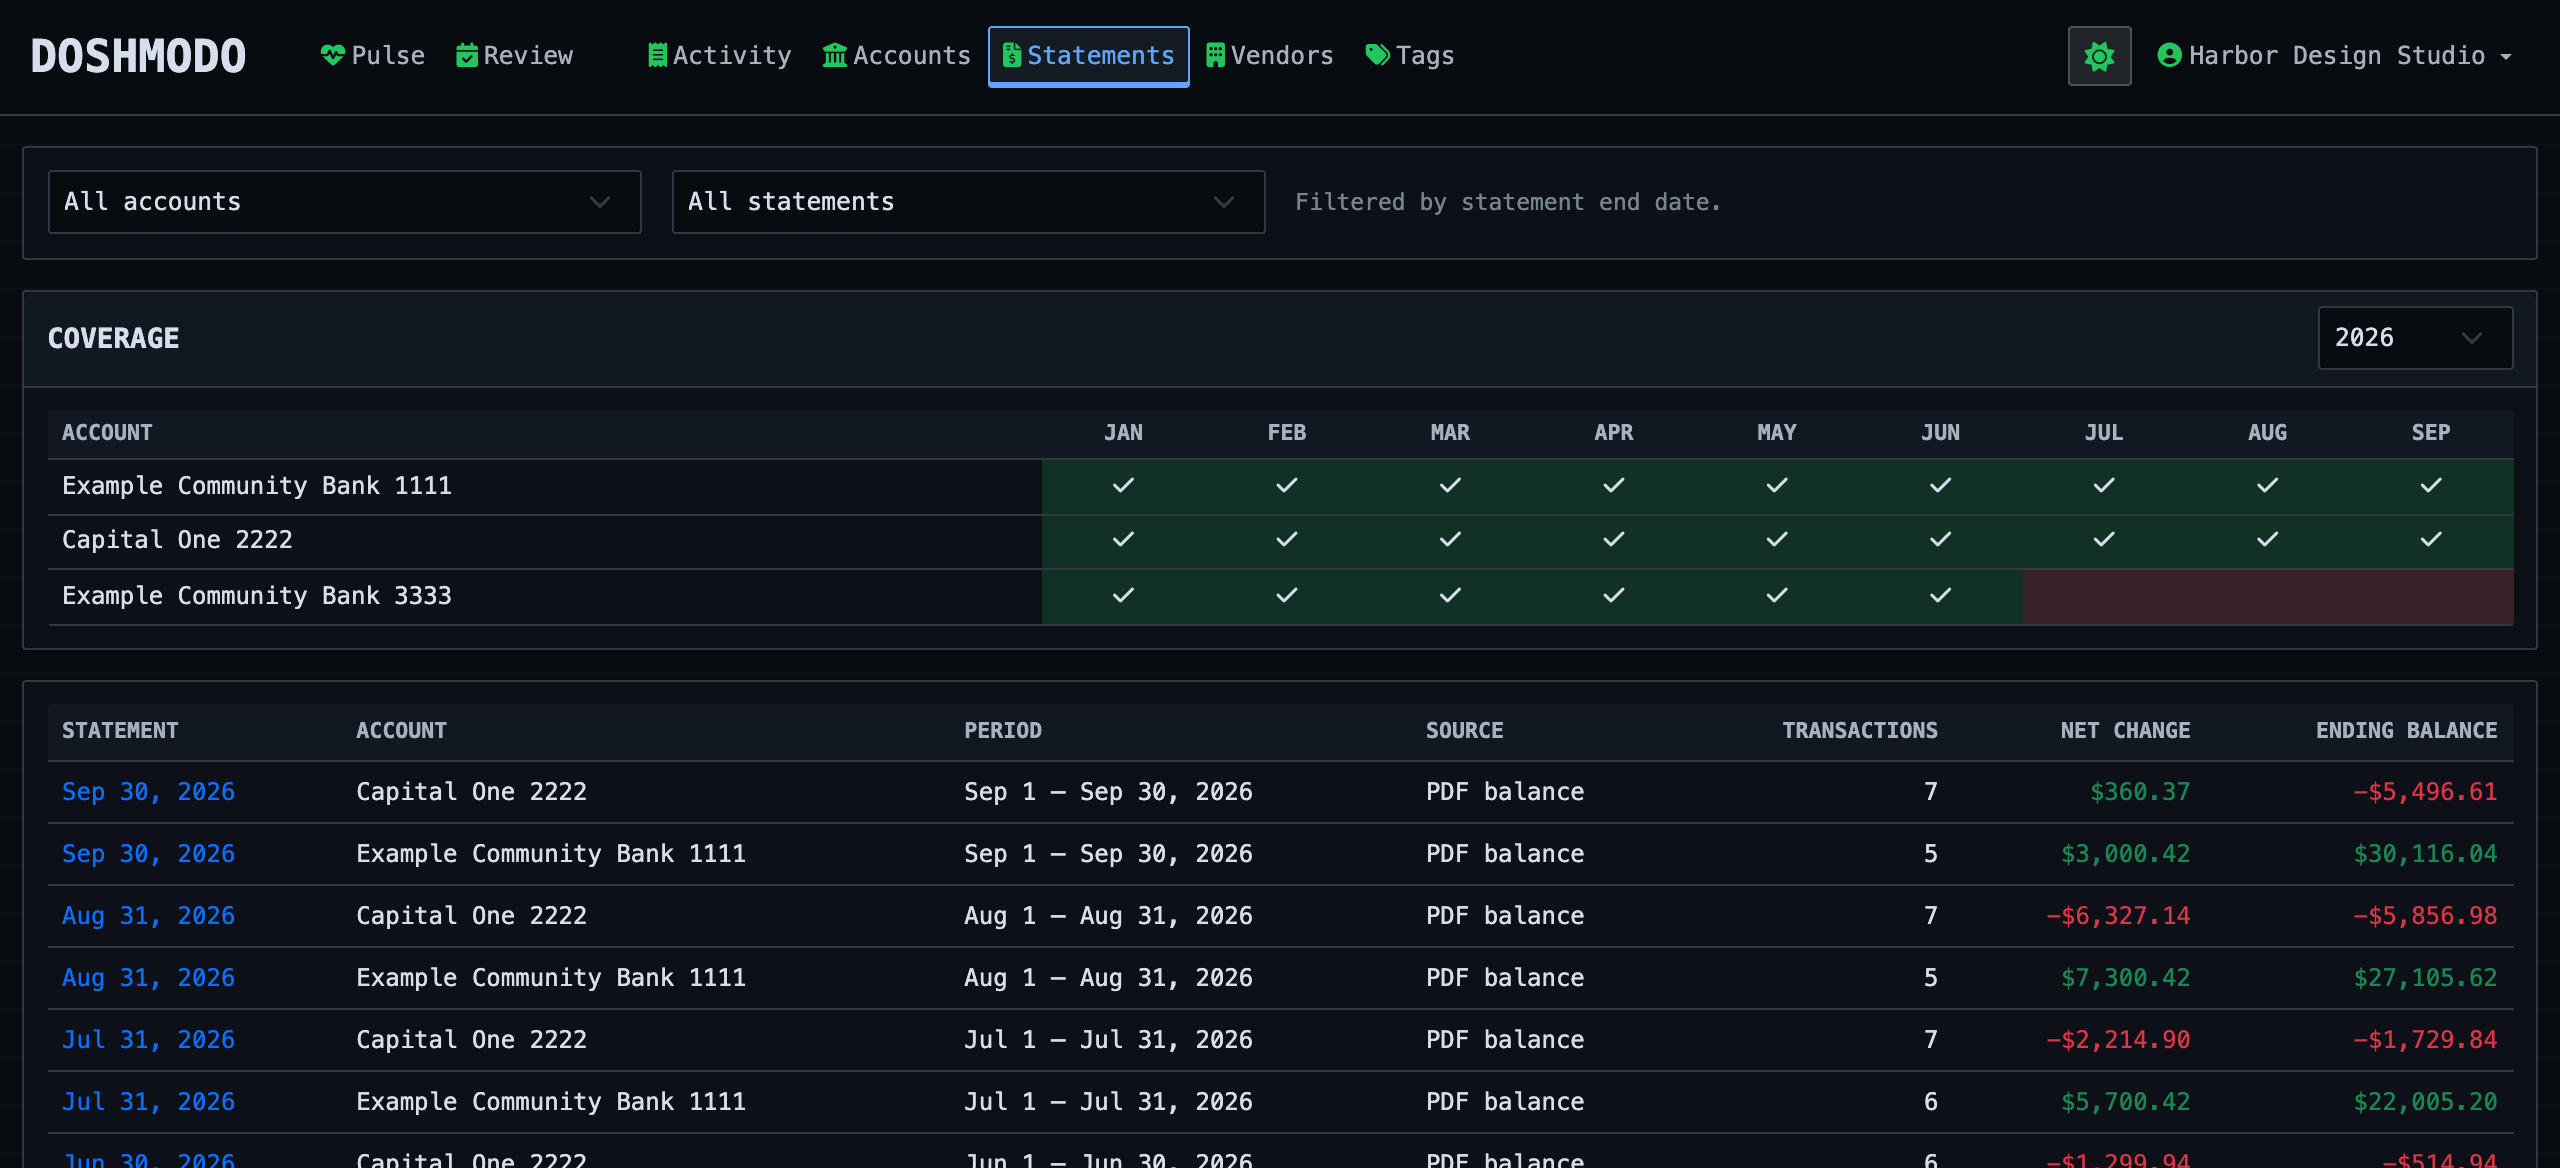Screen dimensions: 2560x1168
Task: Click period Jul 1 – Jul 31 for Capital One
Action: (x=1108, y=1040)
